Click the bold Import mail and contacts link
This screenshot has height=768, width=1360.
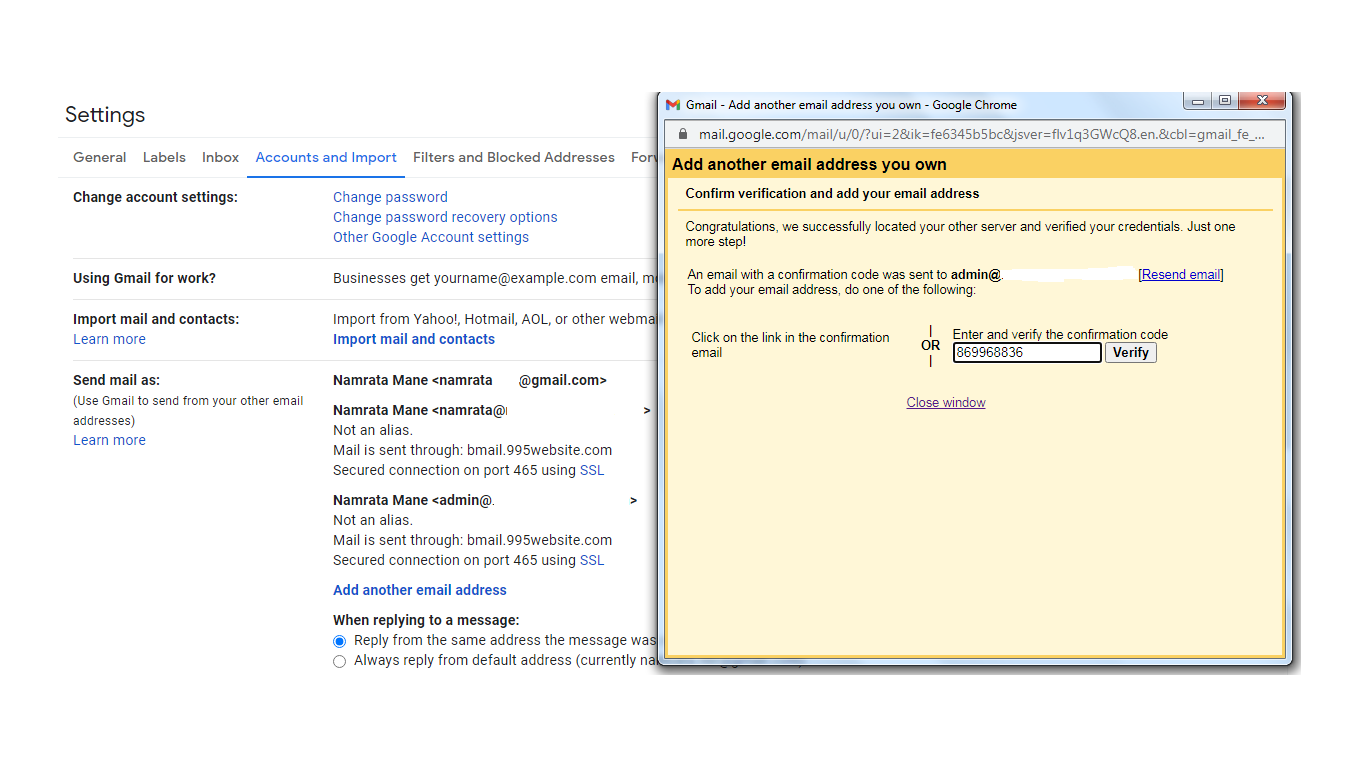click(x=414, y=339)
